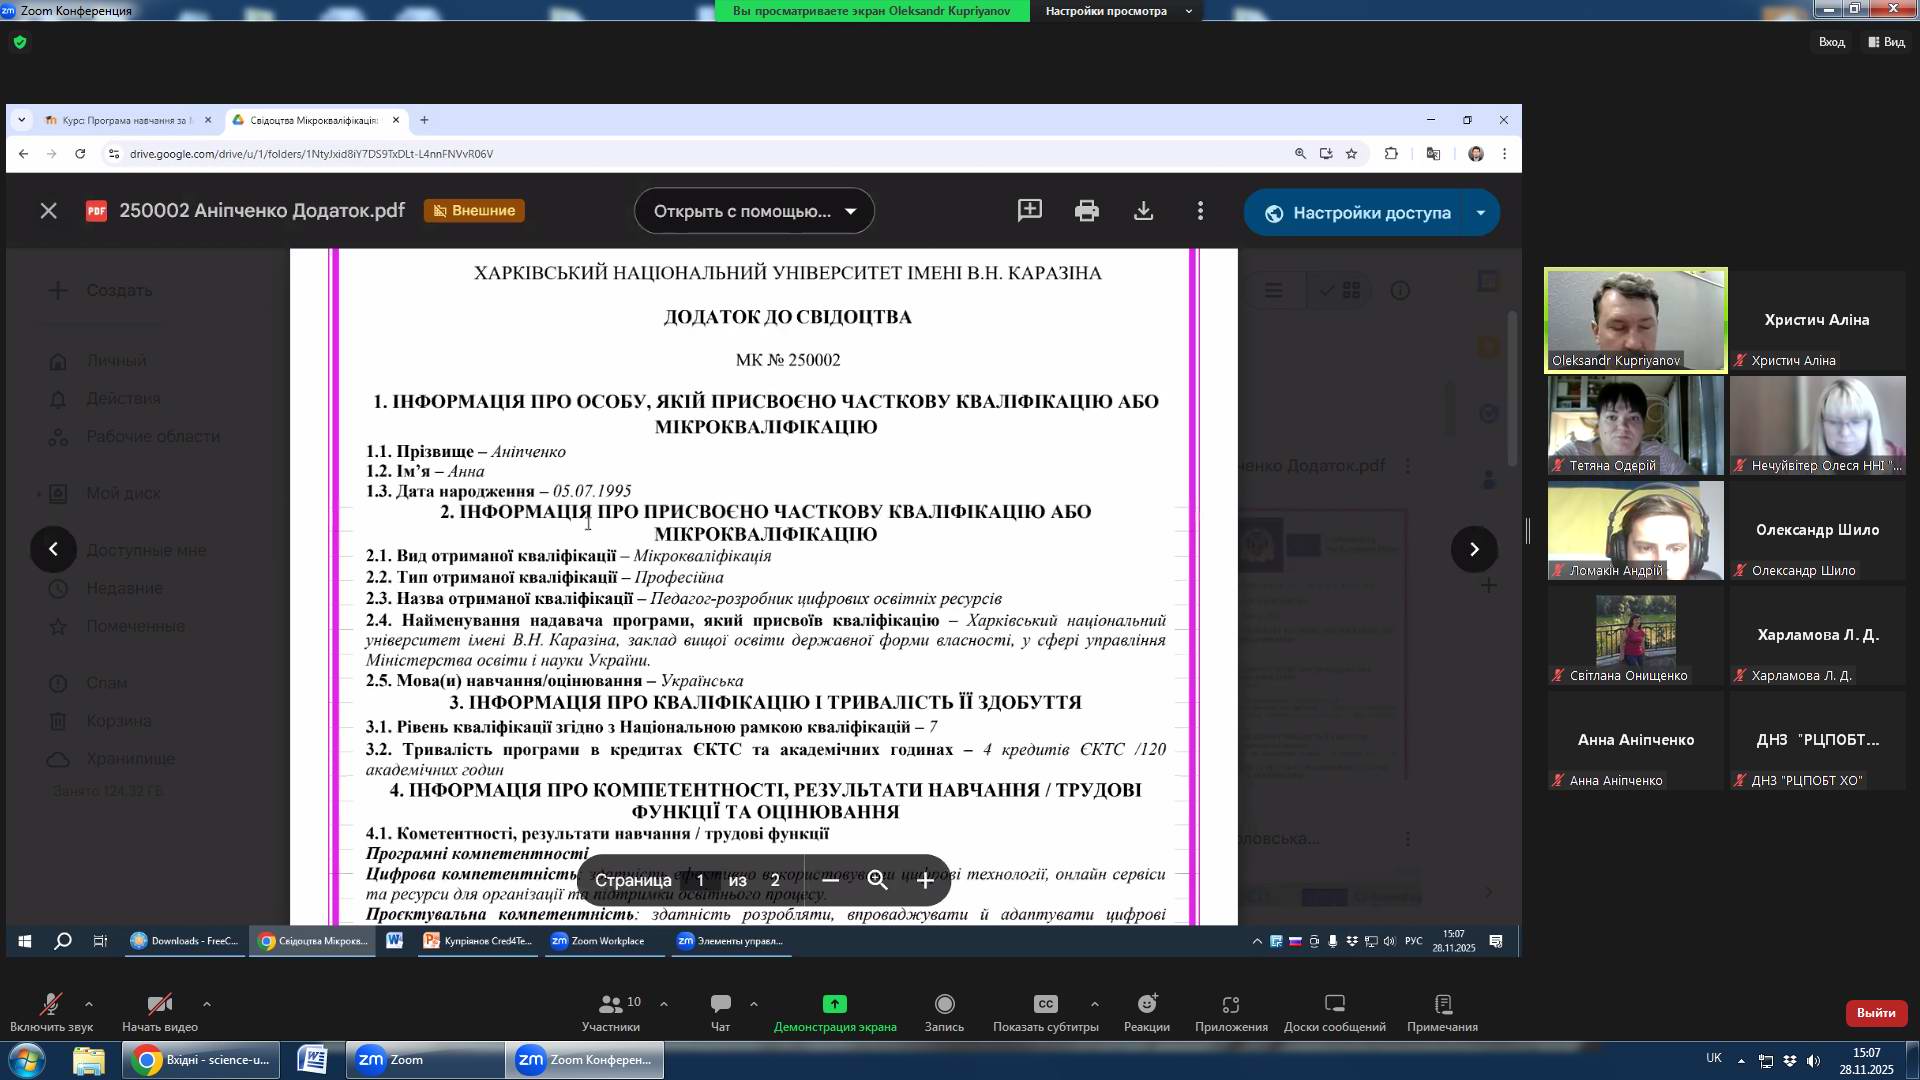Click the Zoom Reactions icon
This screenshot has height=1080, width=1920.
coord(1146,1005)
